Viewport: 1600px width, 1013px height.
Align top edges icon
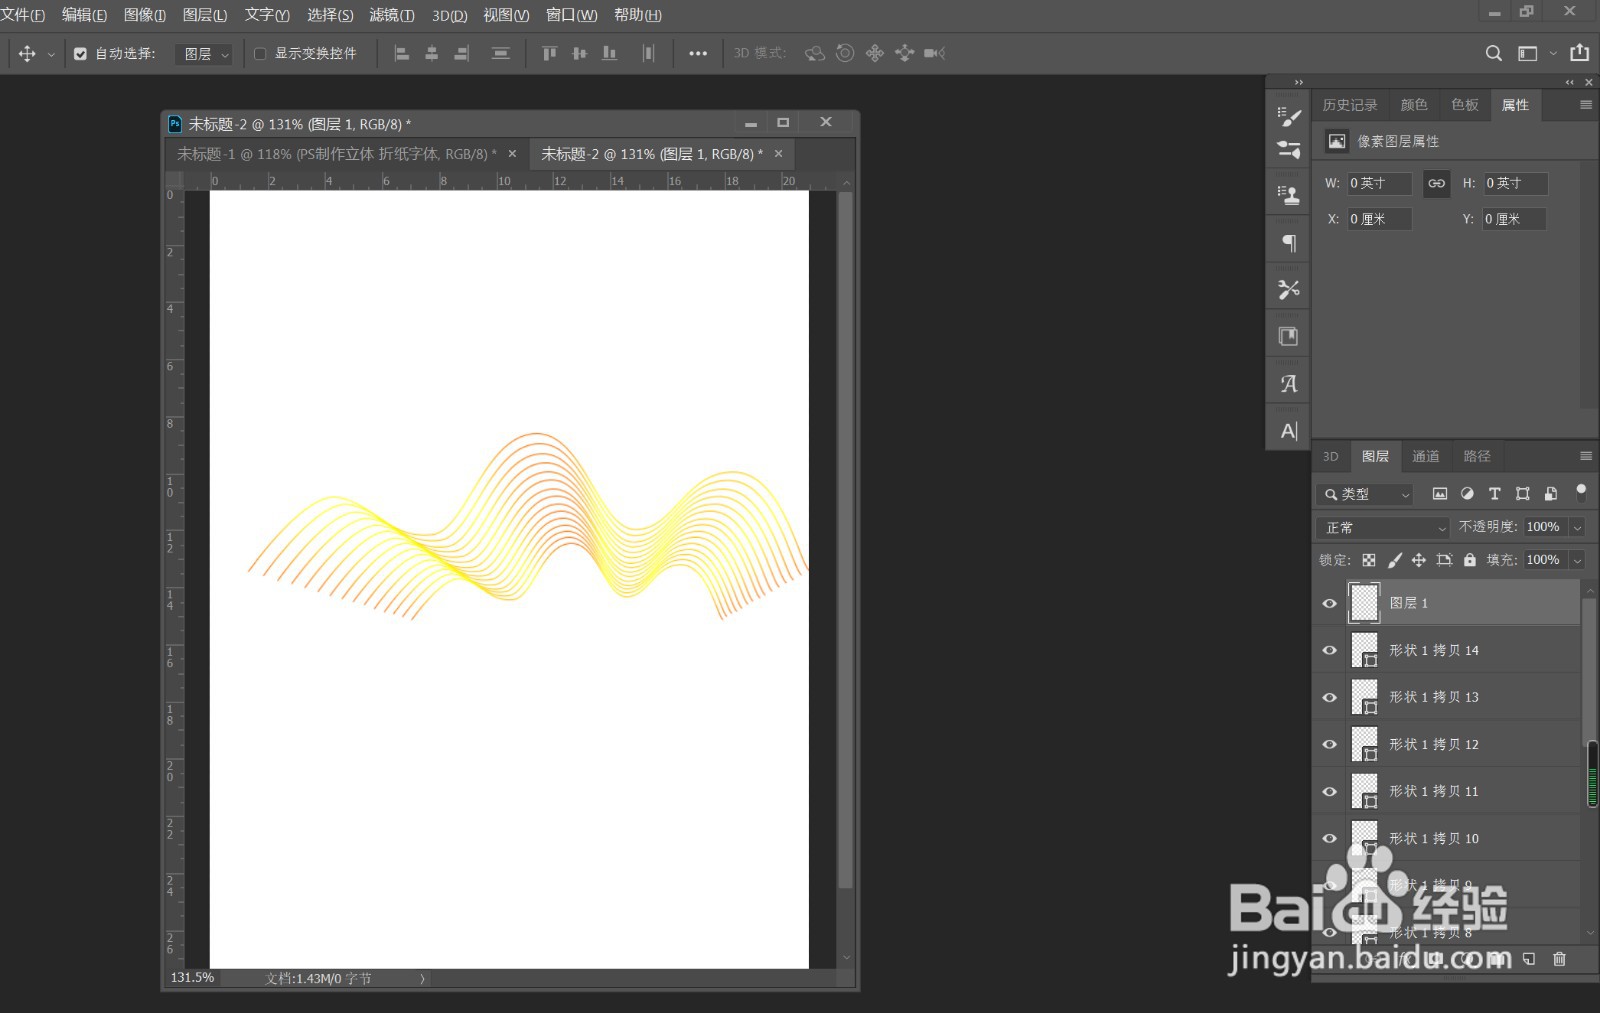pyautogui.click(x=549, y=54)
